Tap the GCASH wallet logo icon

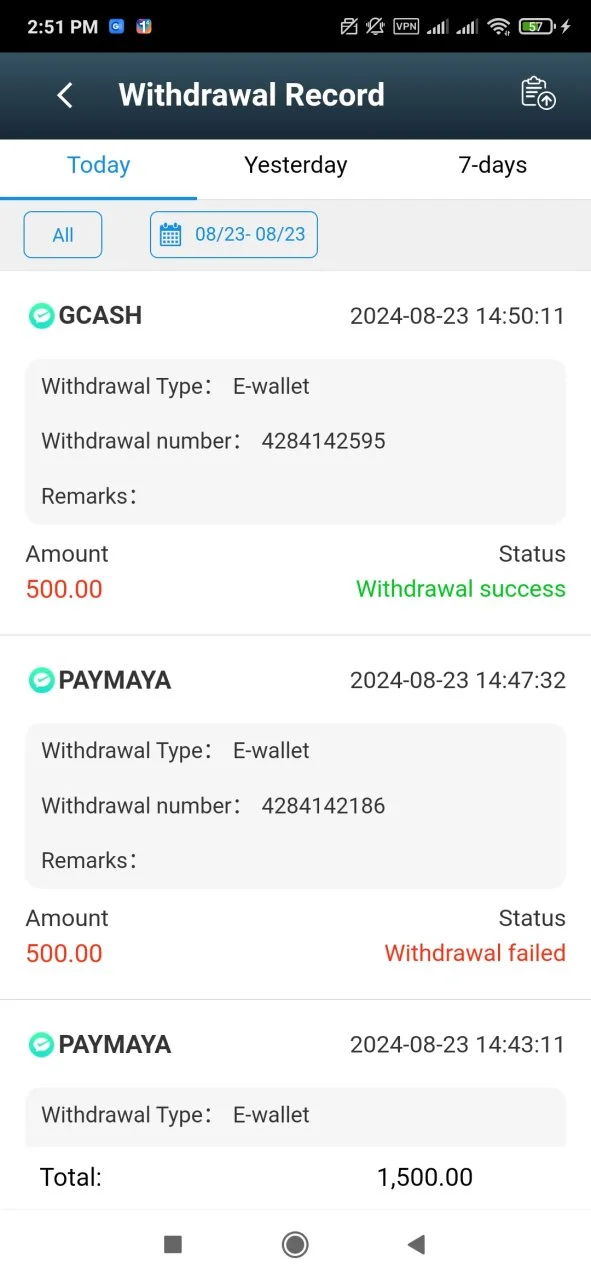pyautogui.click(x=41, y=316)
